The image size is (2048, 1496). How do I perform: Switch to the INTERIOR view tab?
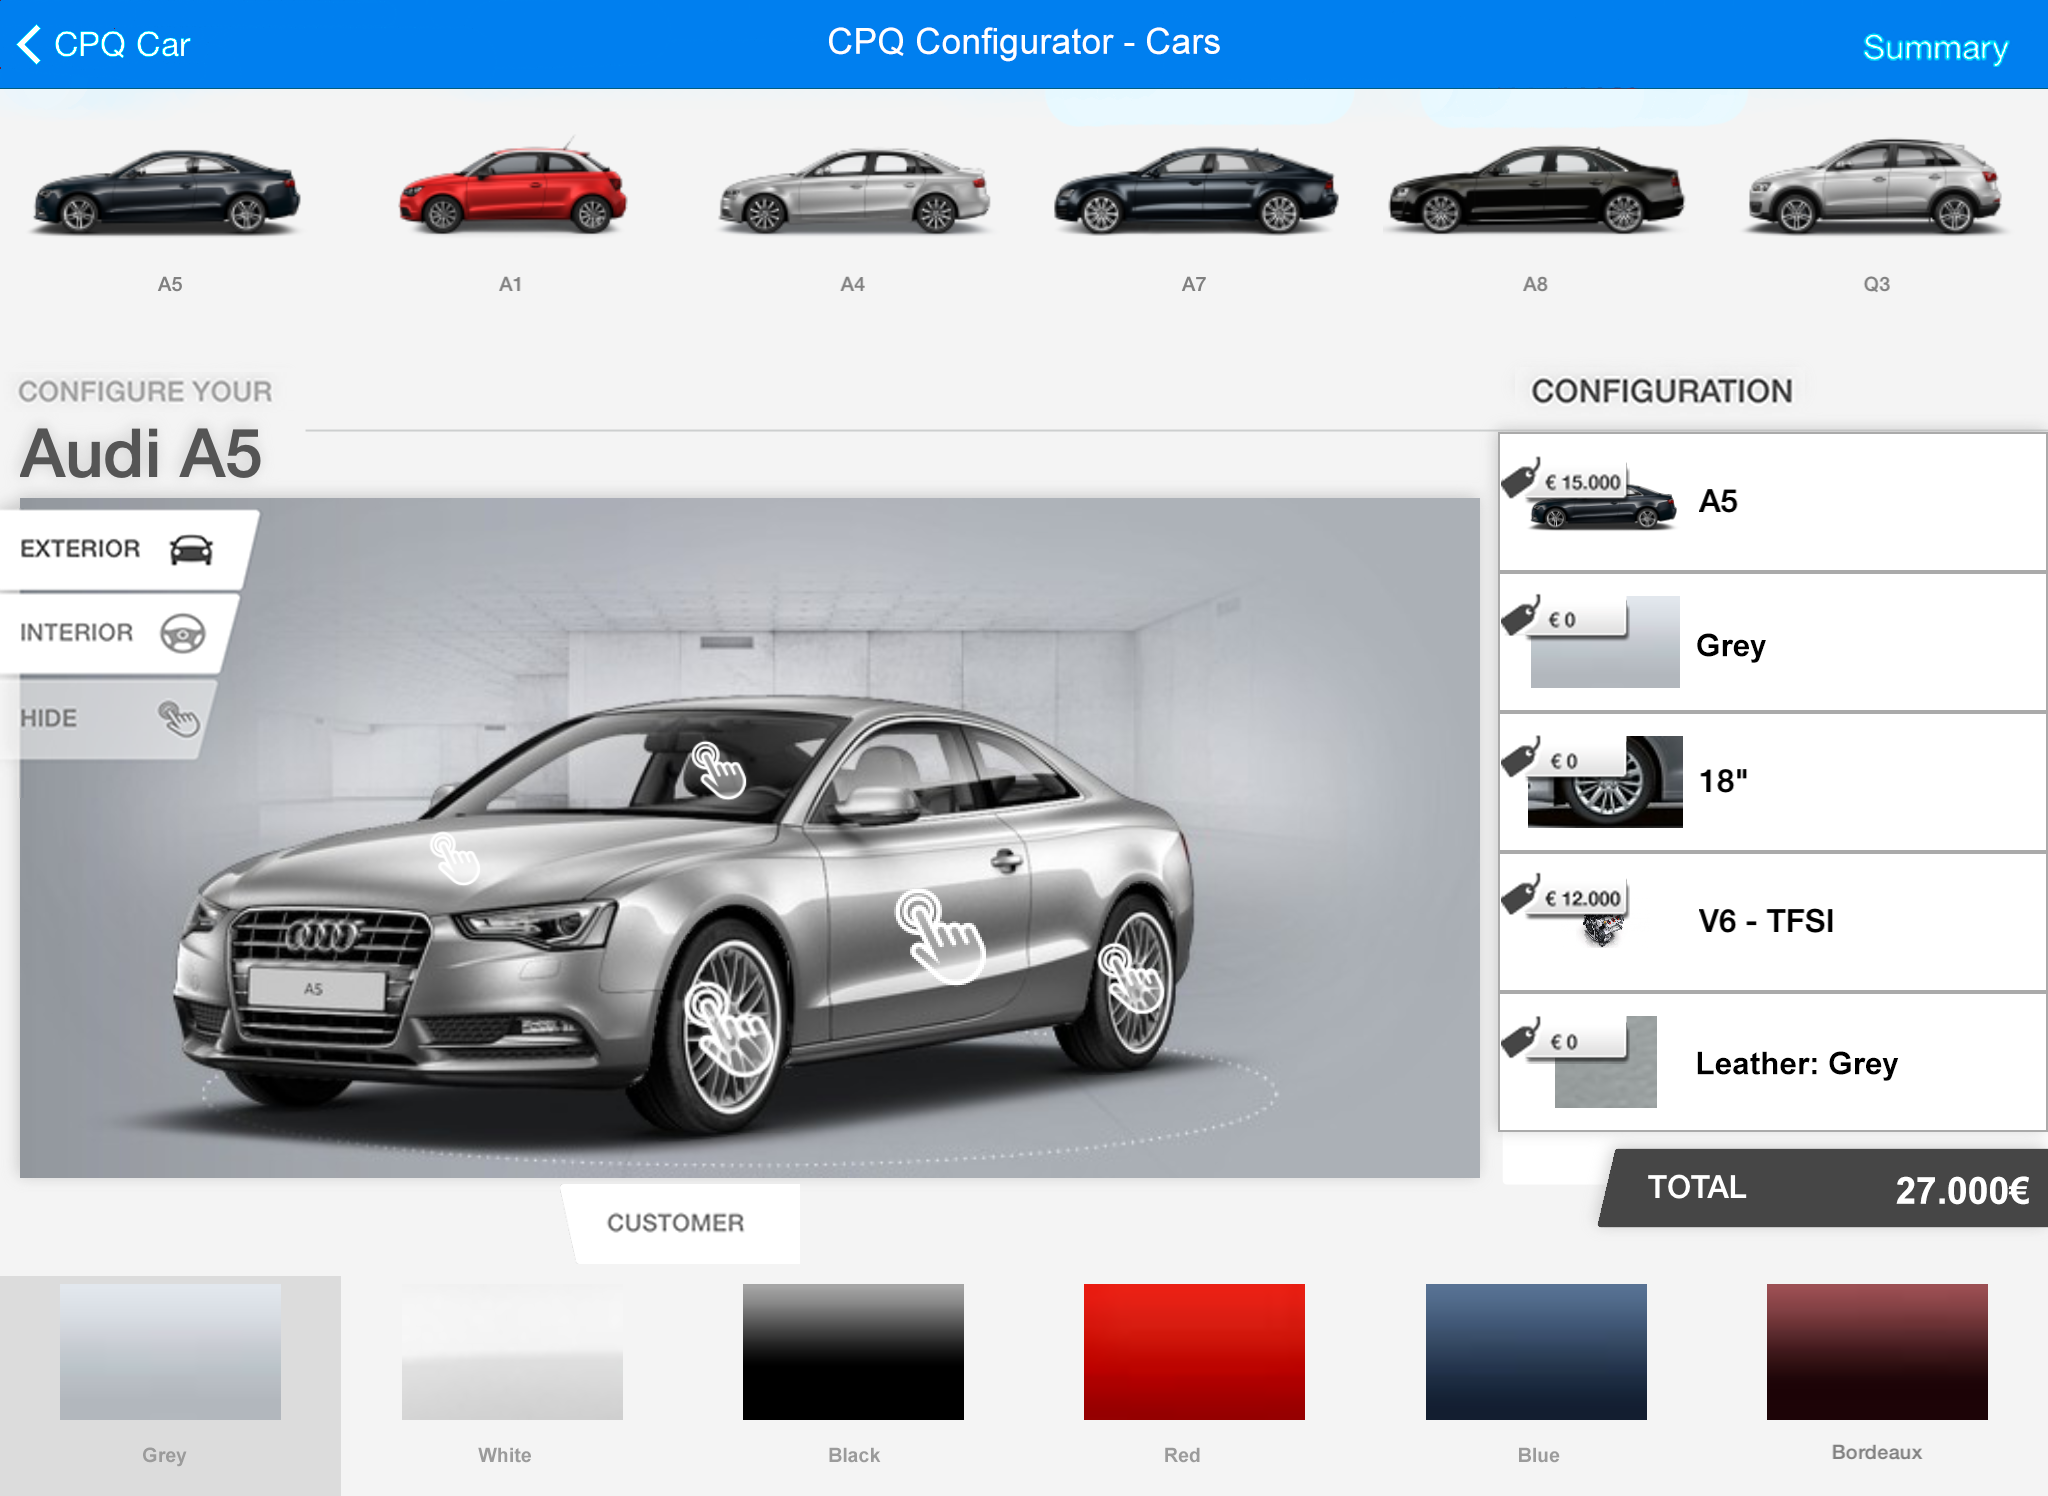[x=112, y=633]
